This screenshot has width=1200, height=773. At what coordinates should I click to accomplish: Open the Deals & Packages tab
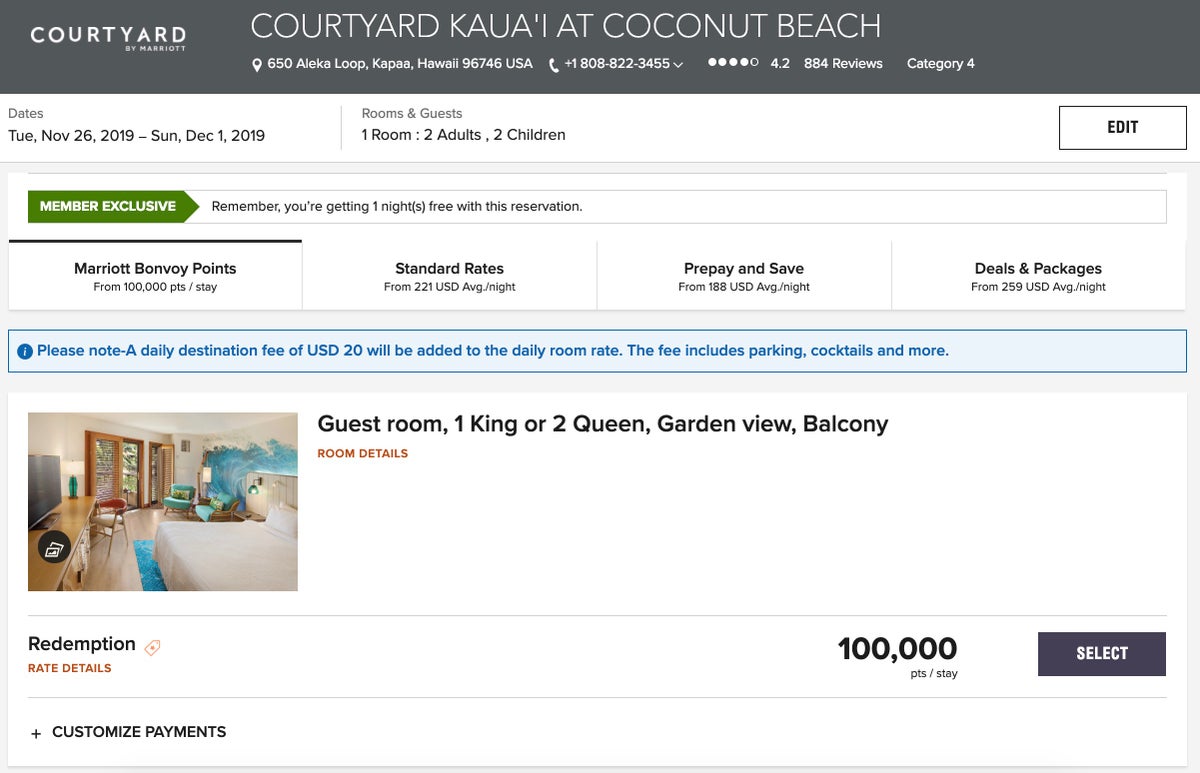(x=1038, y=274)
